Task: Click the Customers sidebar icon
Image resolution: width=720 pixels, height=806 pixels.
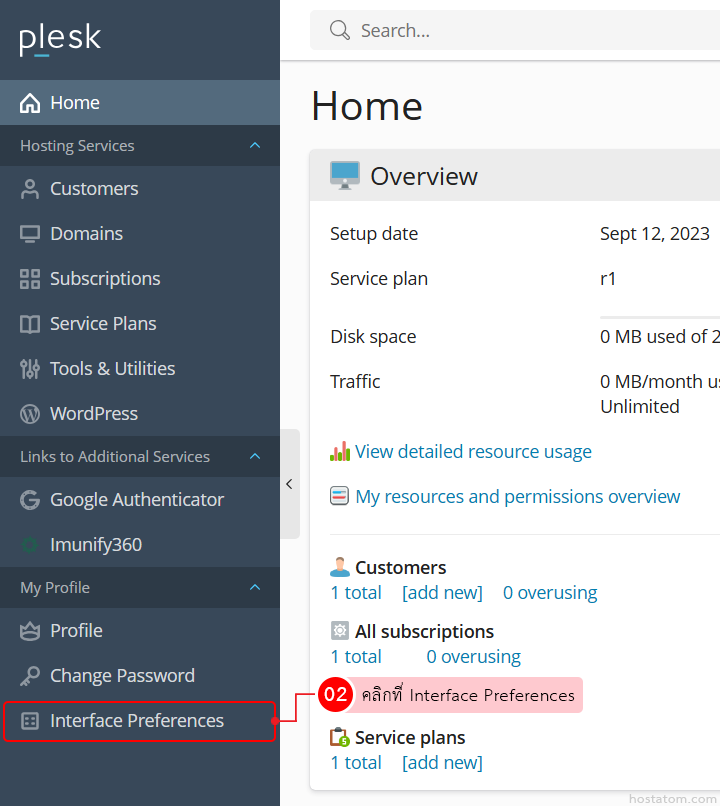Action: pyautogui.click(x=30, y=189)
